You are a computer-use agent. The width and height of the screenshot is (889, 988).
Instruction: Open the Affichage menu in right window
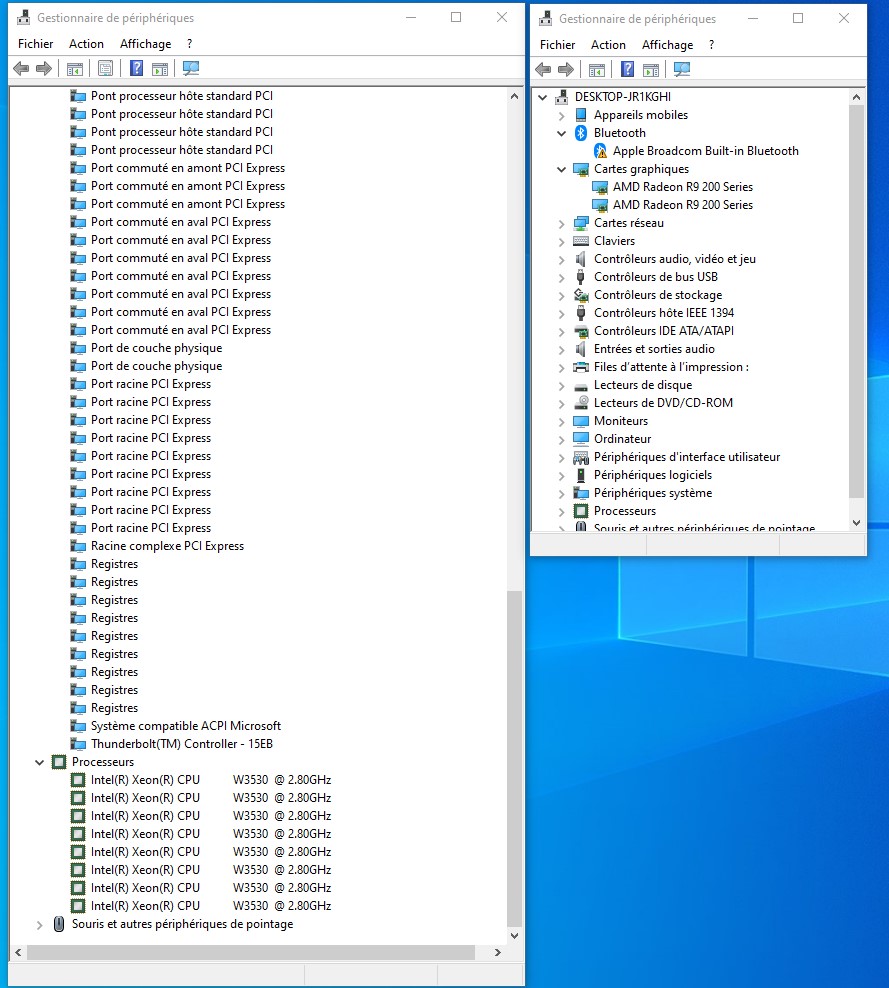pyautogui.click(x=667, y=45)
